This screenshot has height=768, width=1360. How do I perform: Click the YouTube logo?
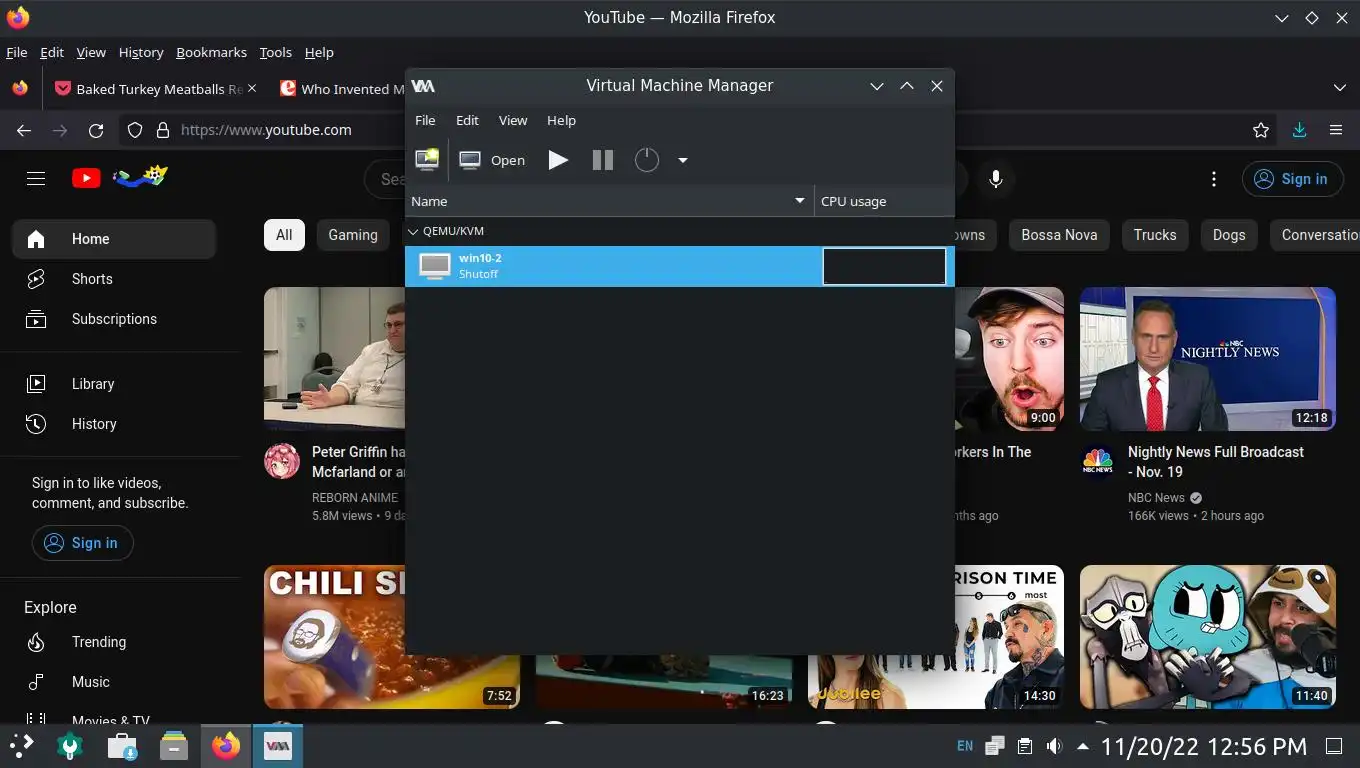(120, 178)
